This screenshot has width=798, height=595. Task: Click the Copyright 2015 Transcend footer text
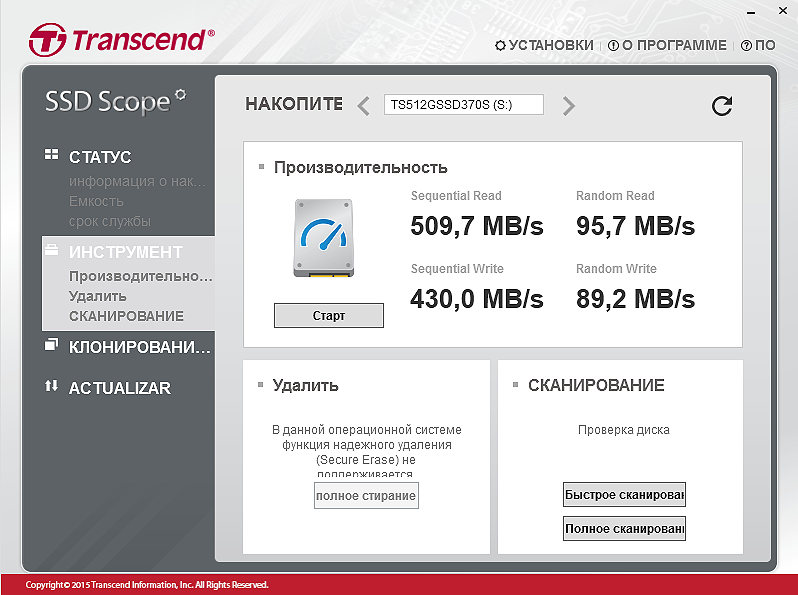pyautogui.click(x=147, y=585)
